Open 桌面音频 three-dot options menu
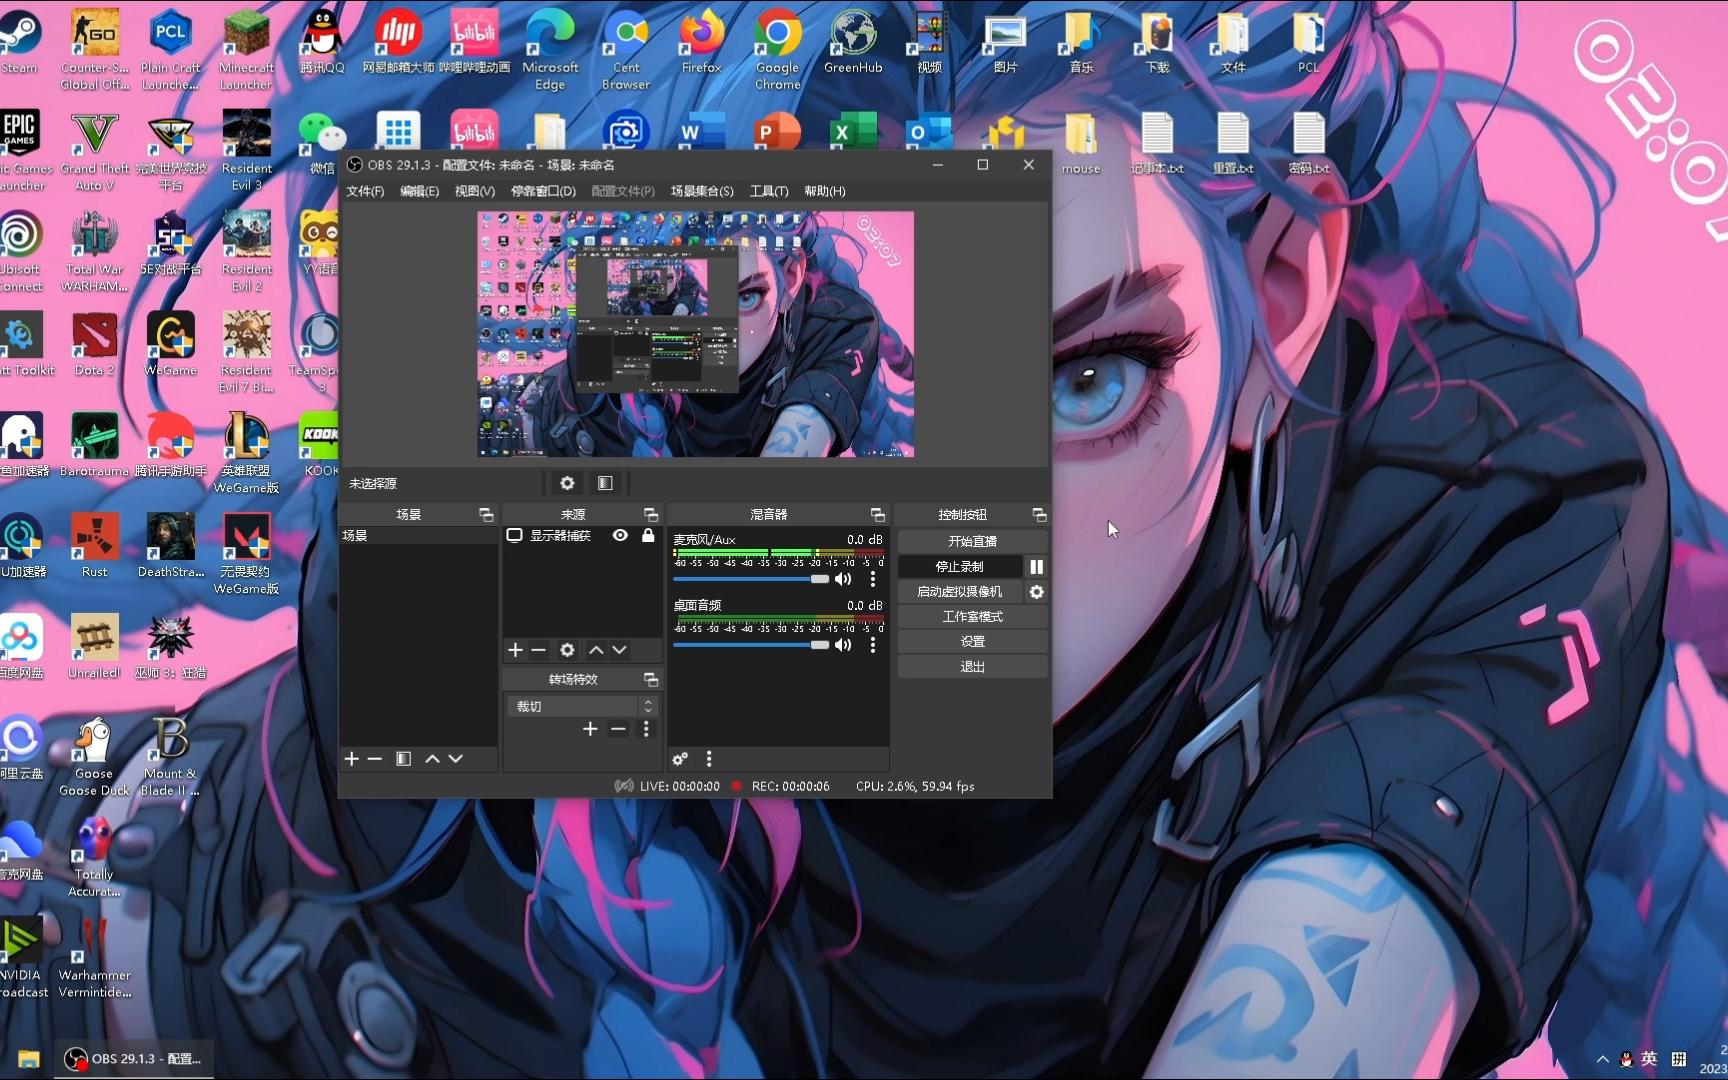Screen dimensions: 1728x1080 (x=873, y=645)
